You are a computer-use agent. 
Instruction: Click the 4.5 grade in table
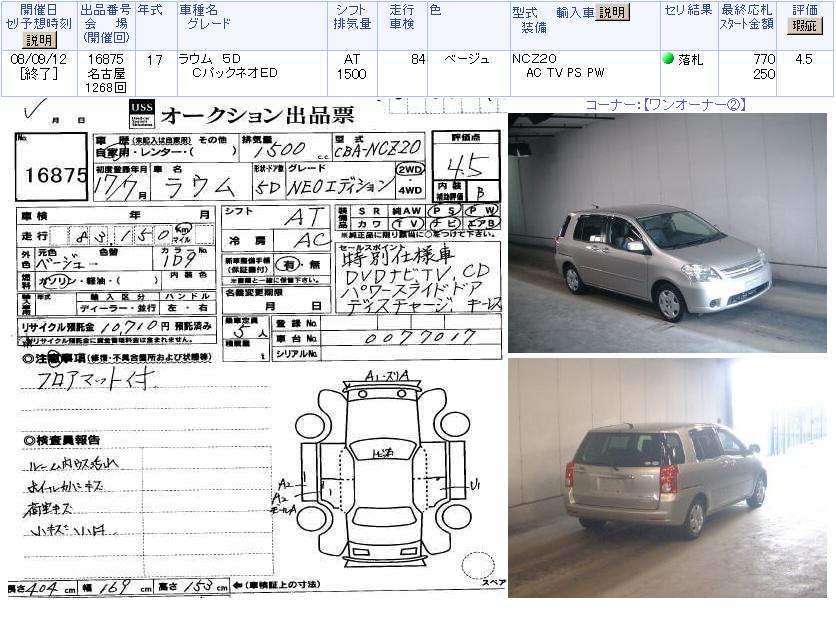(803, 59)
